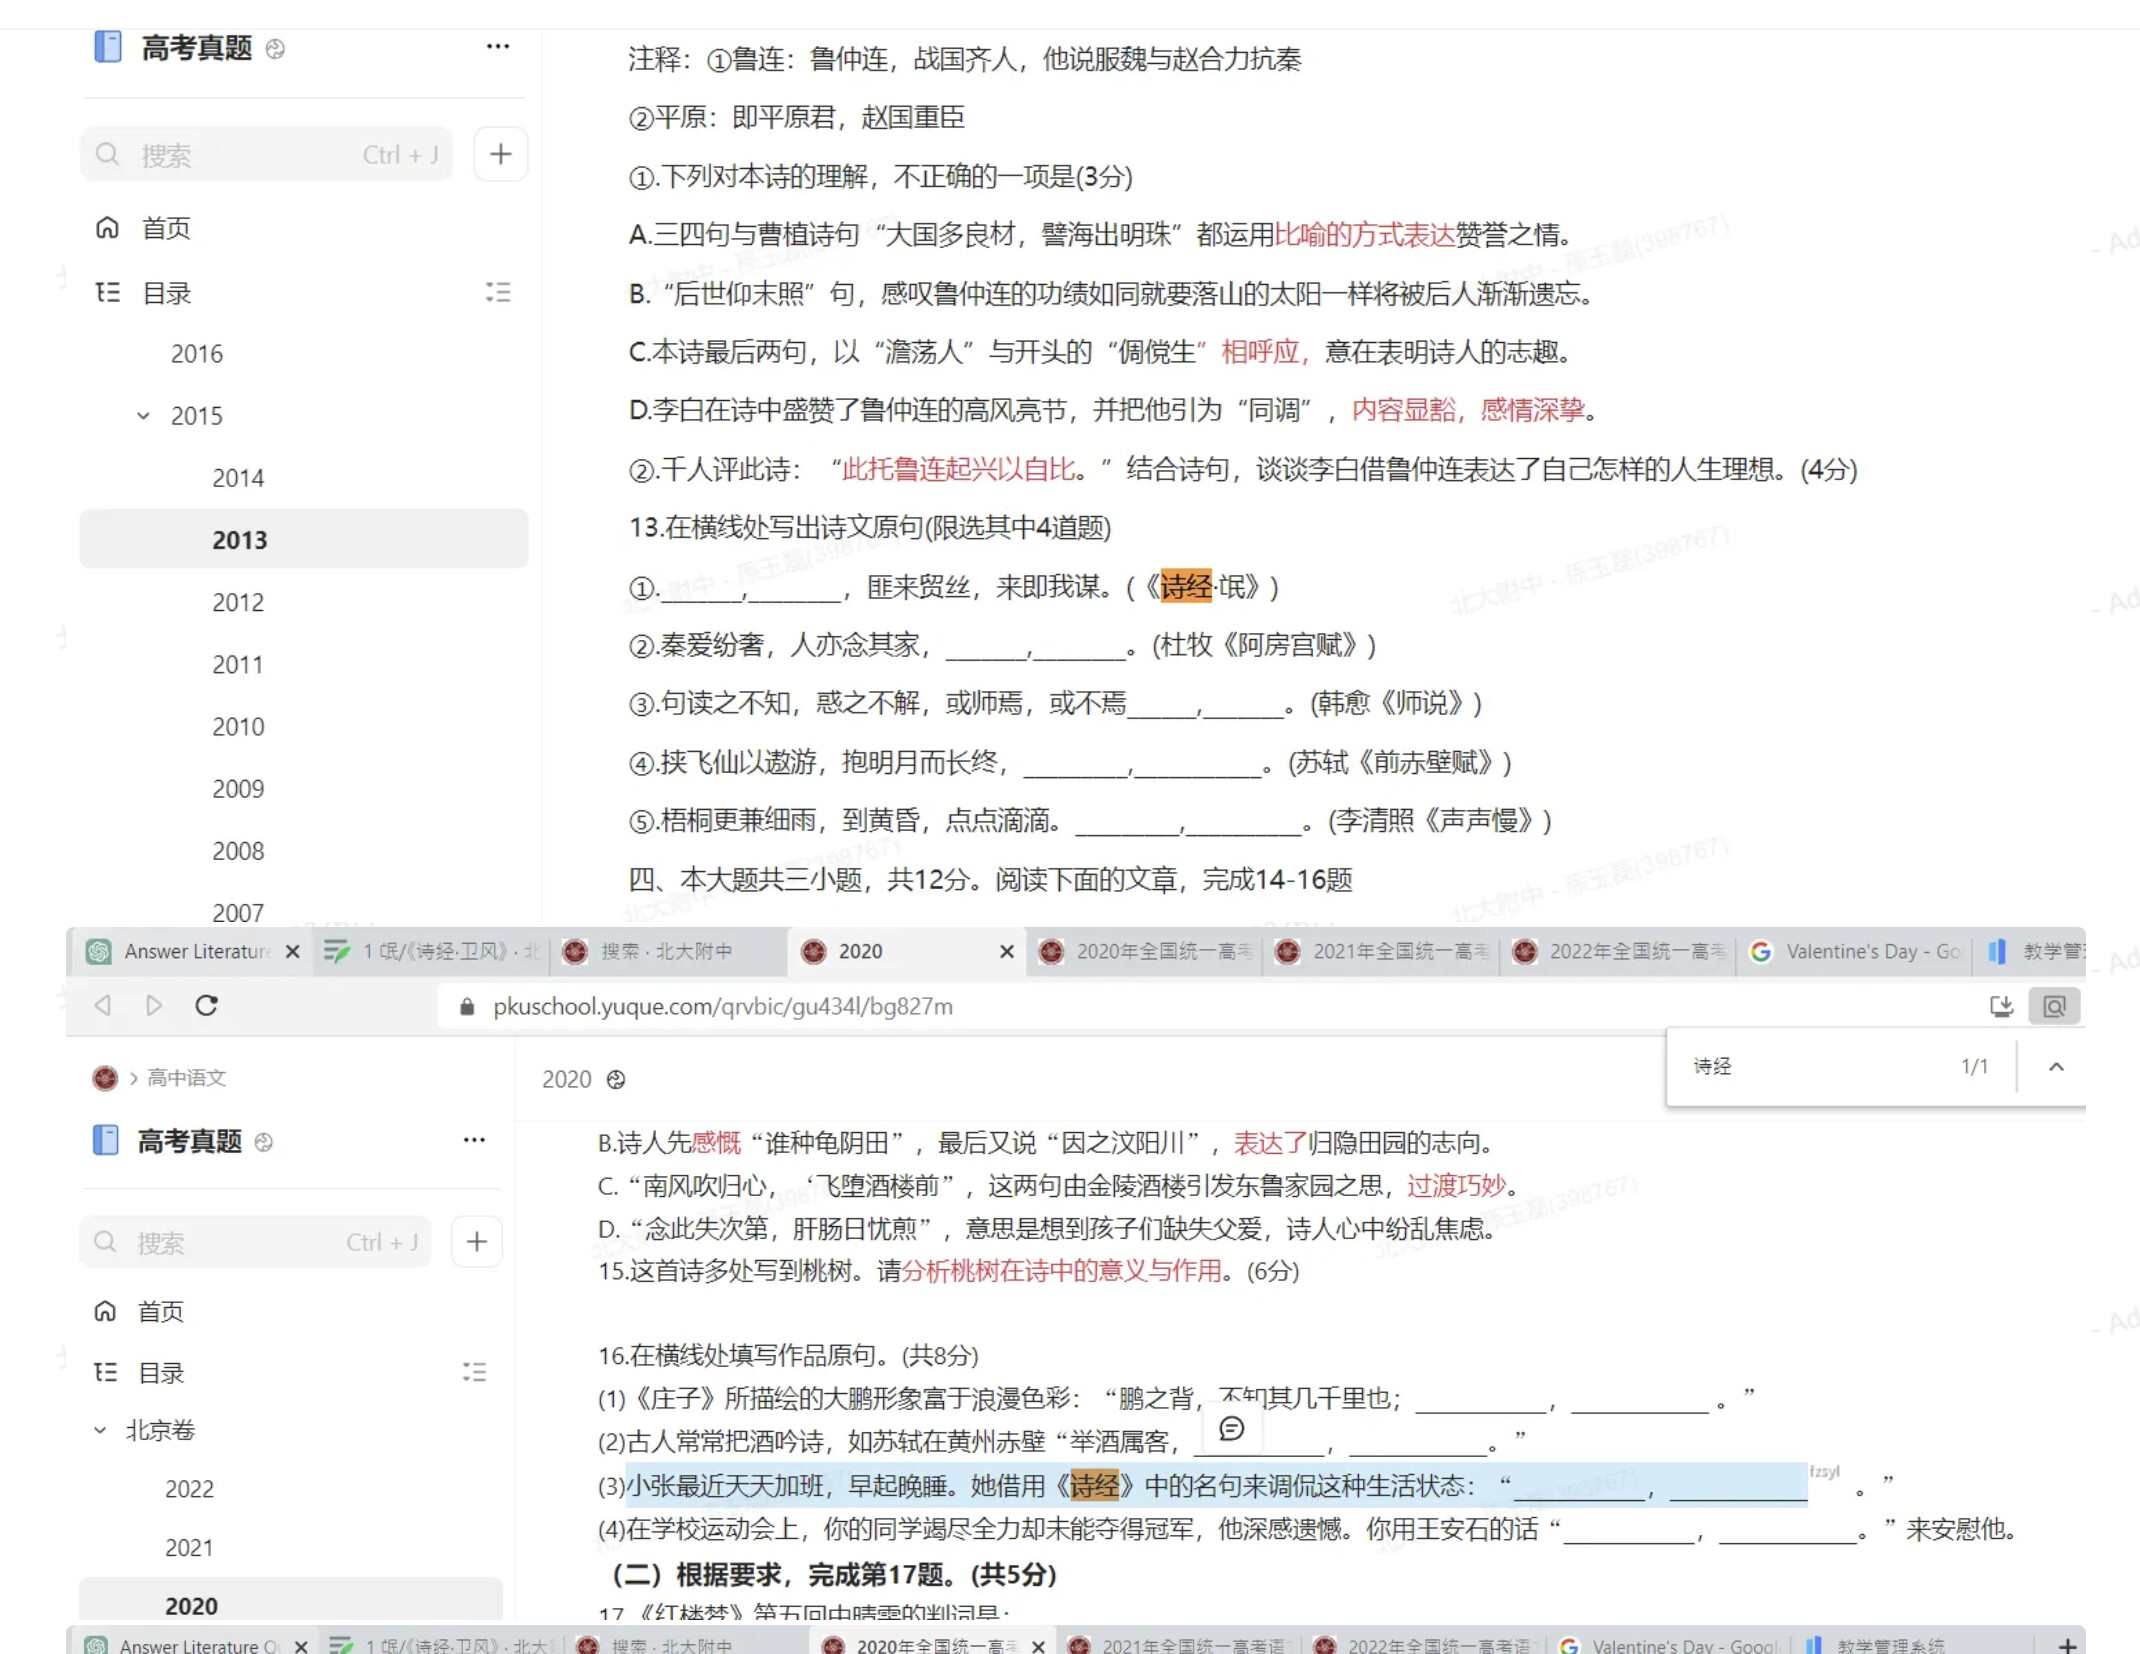The image size is (2140, 1654).
Task: Collapse the 2015 section in the sidebar
Action: [142, 415]
